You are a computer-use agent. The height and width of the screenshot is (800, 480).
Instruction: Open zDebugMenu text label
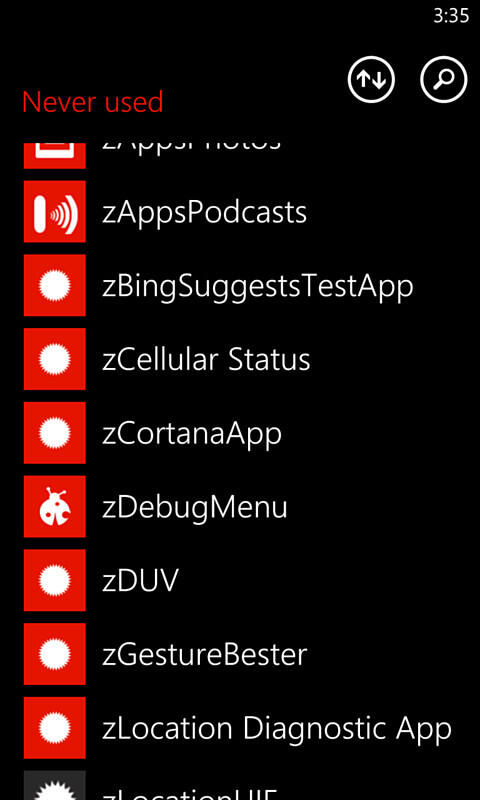pyautogui.click(x=195, y=508)
